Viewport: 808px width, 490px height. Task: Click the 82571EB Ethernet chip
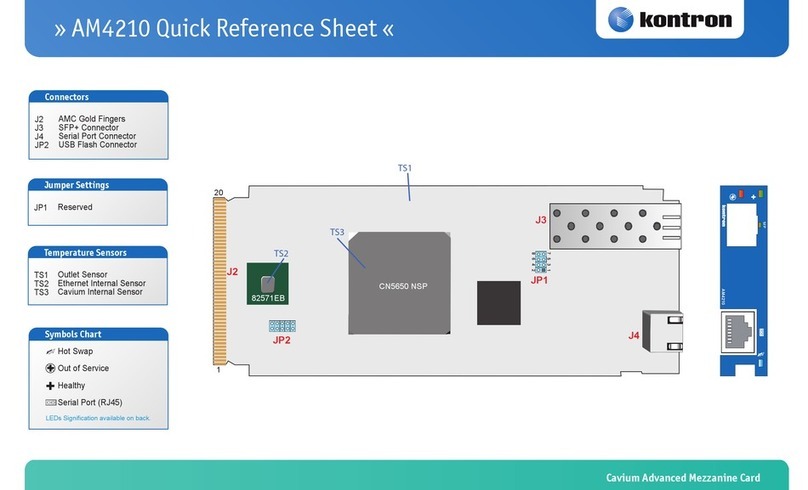267,284
